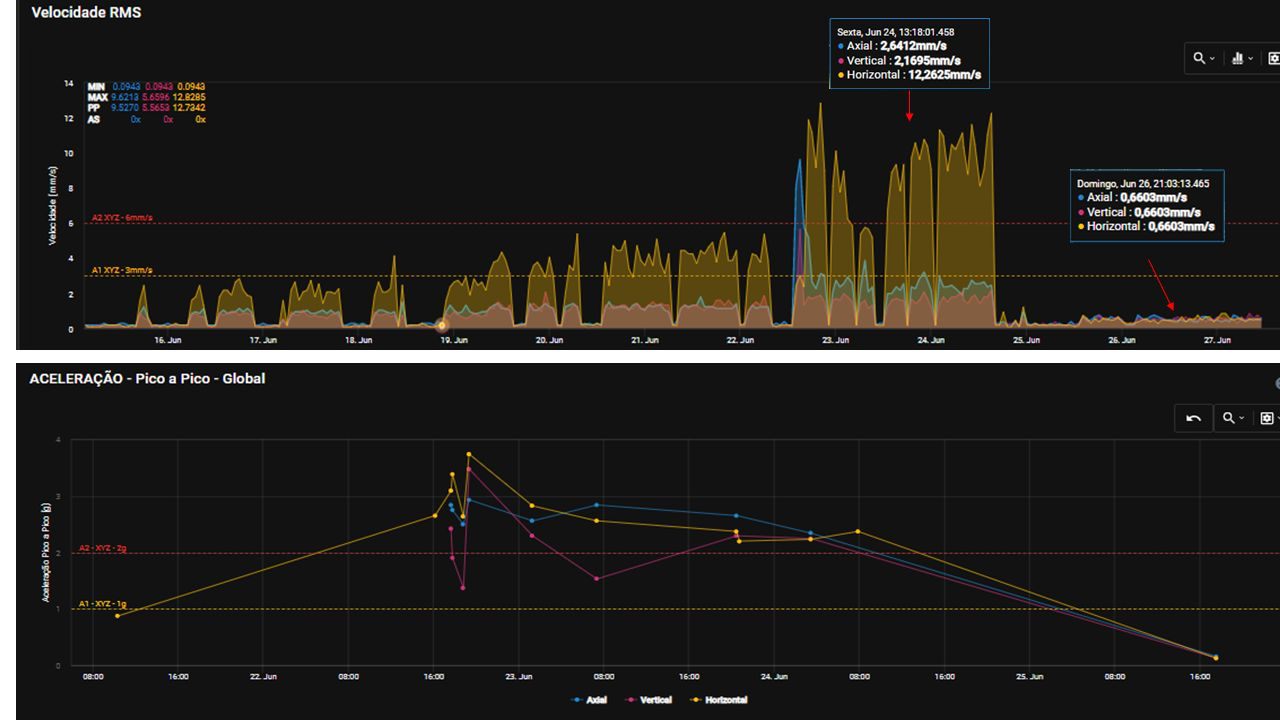Click the ACELERAÇÃO - Pico a Pico - Global title
The image size is (1280, 720).
point(147,378)
